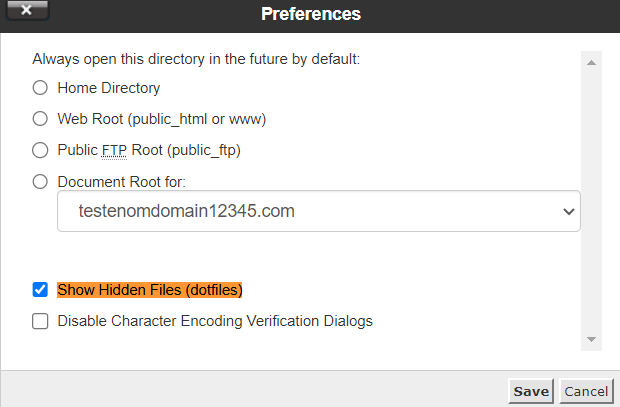
Task: Choose the Web Root radio option
Action: (40, 119)
